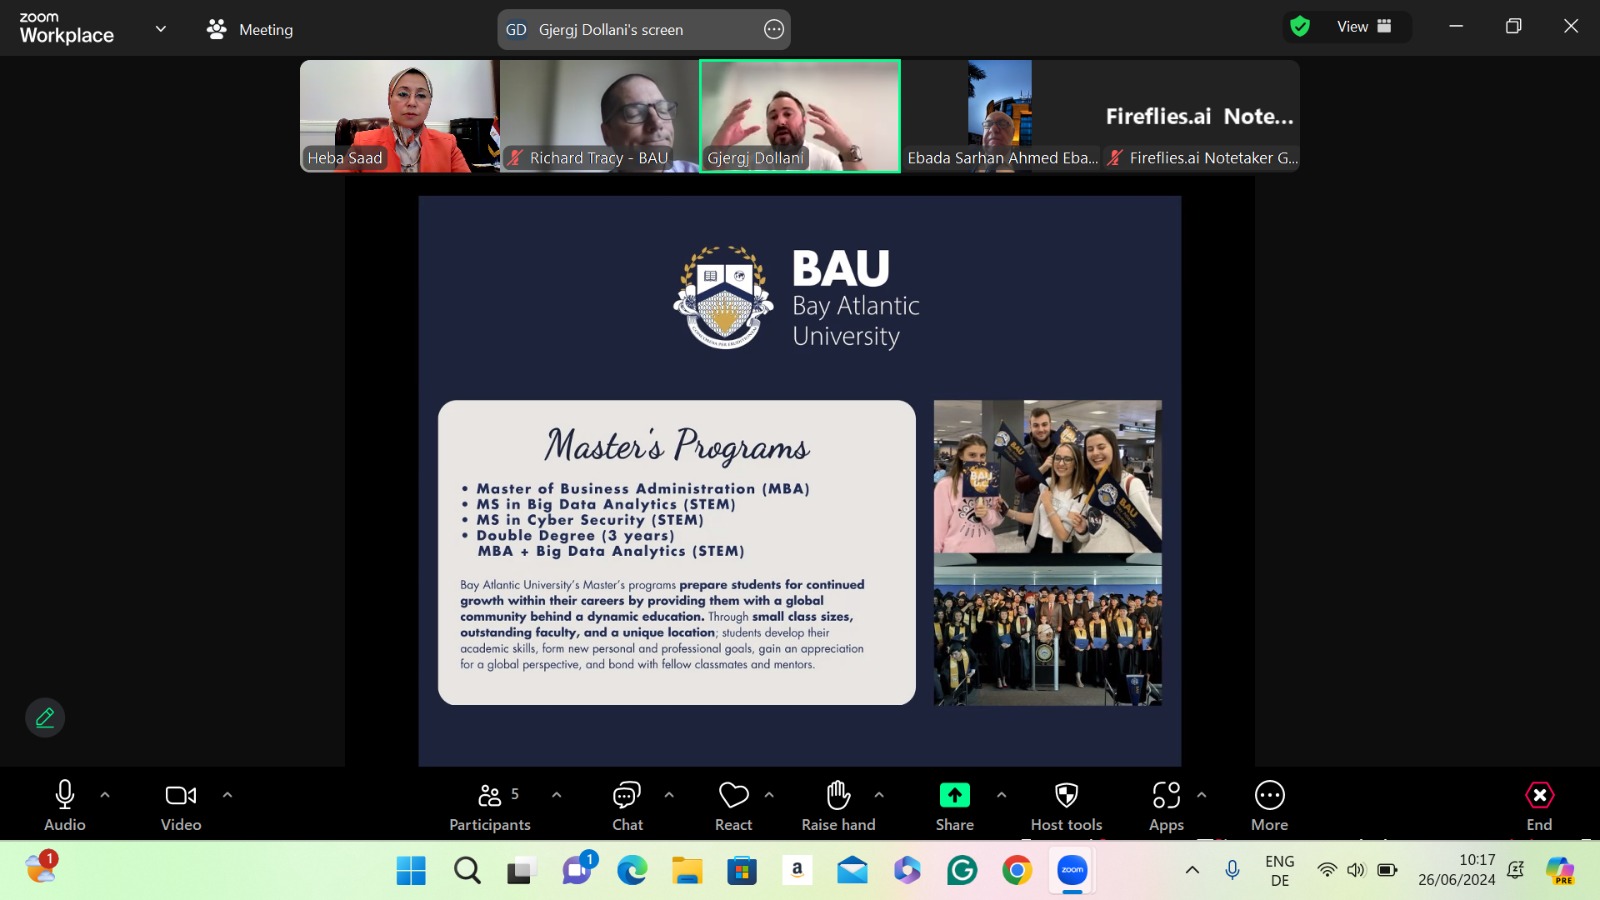Image resolution: width=1600 pixels, height=900 pixels.
Task: Launch Microsoft Edge from taskbar
Action: (x=632, y=870)
